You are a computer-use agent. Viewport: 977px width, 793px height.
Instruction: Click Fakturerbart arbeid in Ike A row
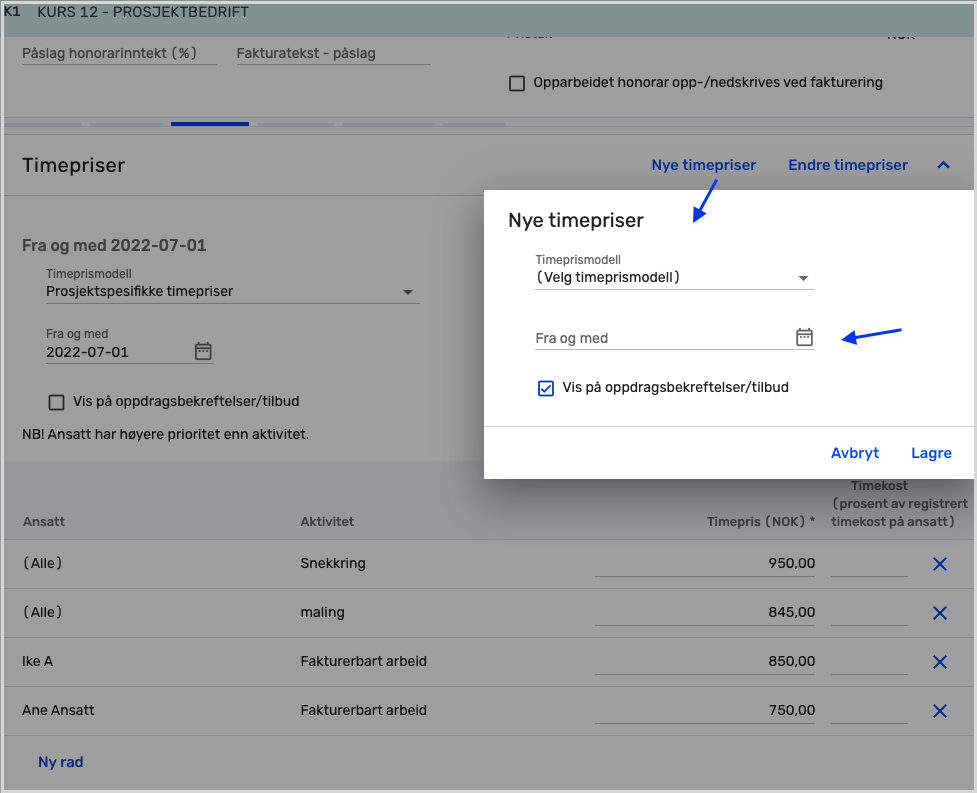click(363, 661)
